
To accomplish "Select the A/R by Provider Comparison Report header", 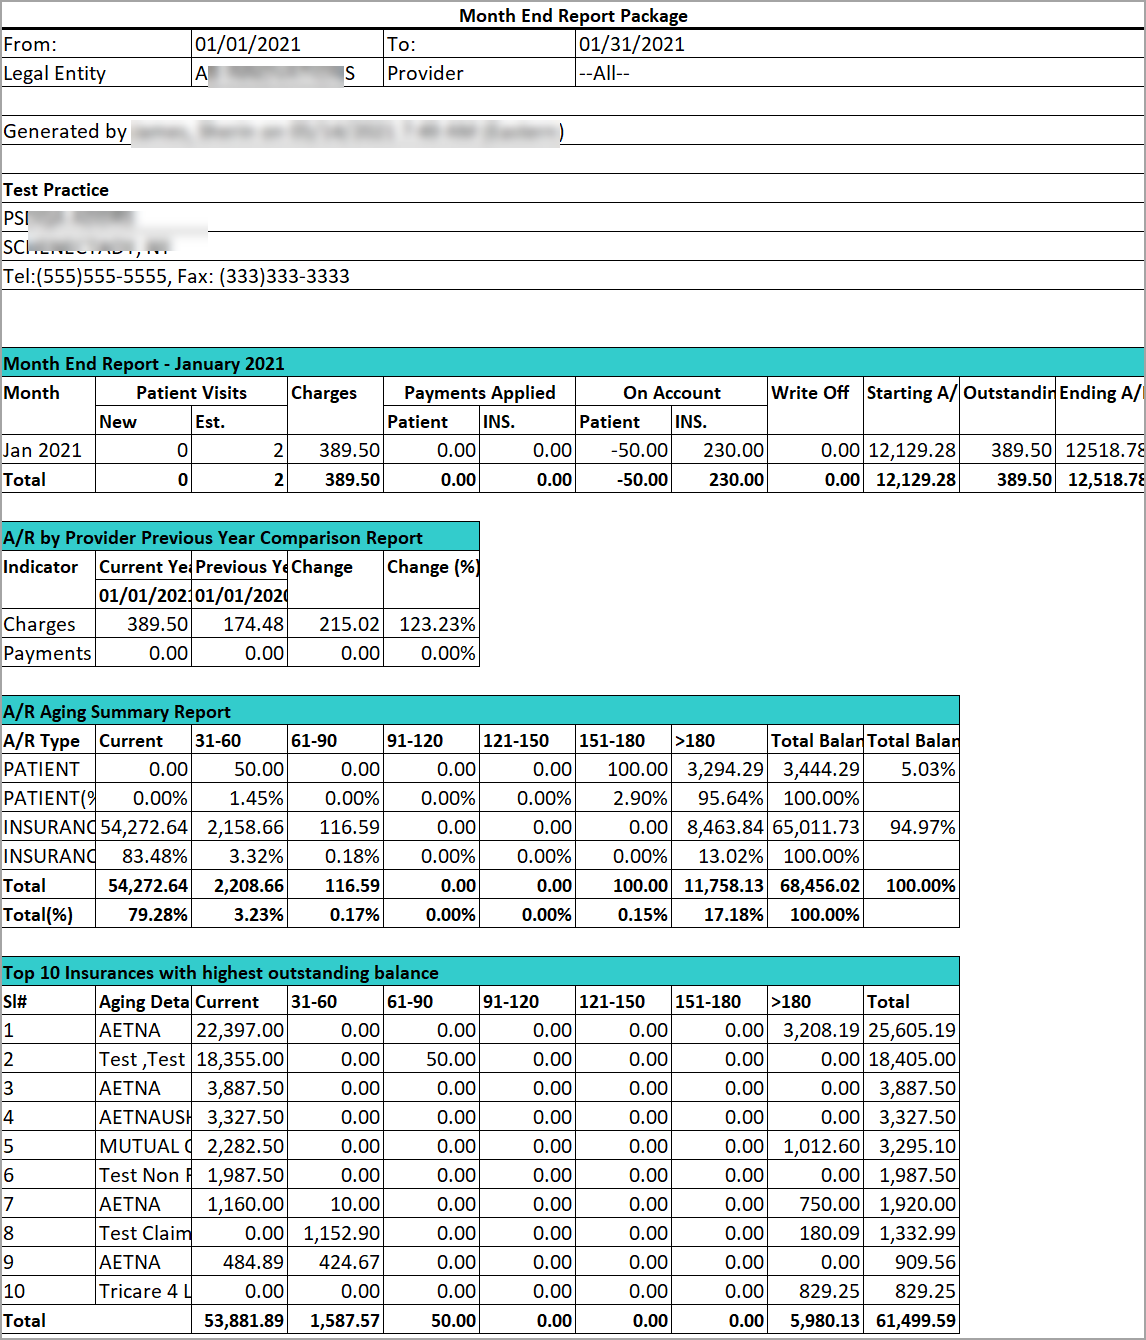I will tap(213, 538).
